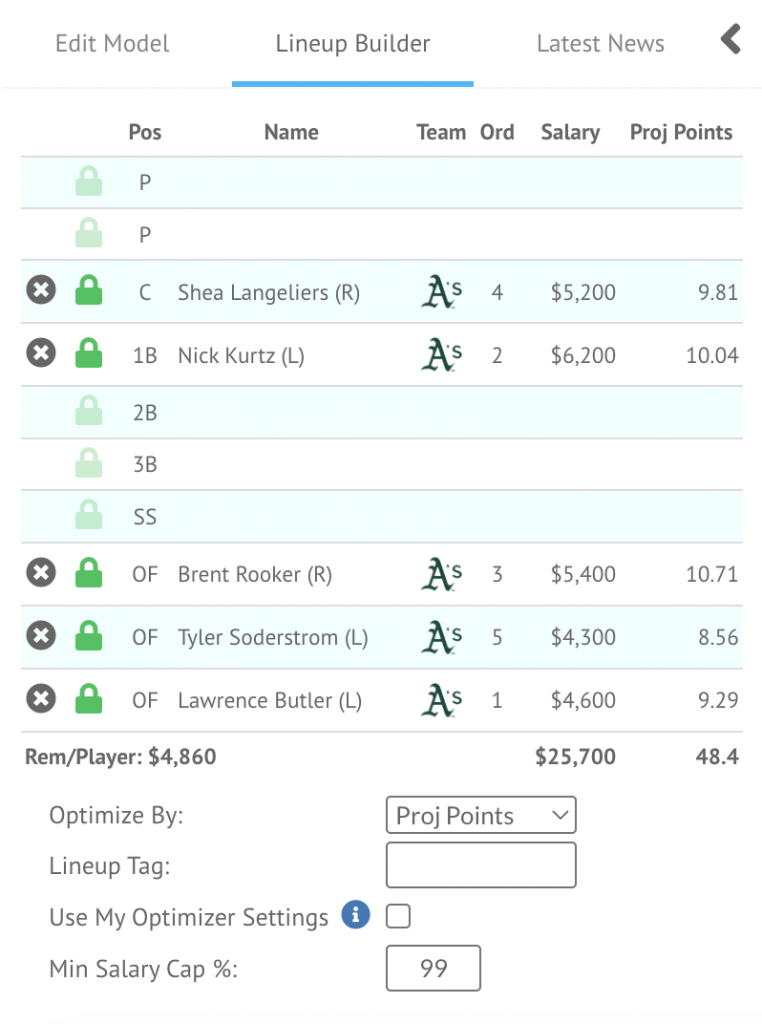Click the info icon beside Optimizer Settings
This screenshot has height=1024, width=762.
355,915
